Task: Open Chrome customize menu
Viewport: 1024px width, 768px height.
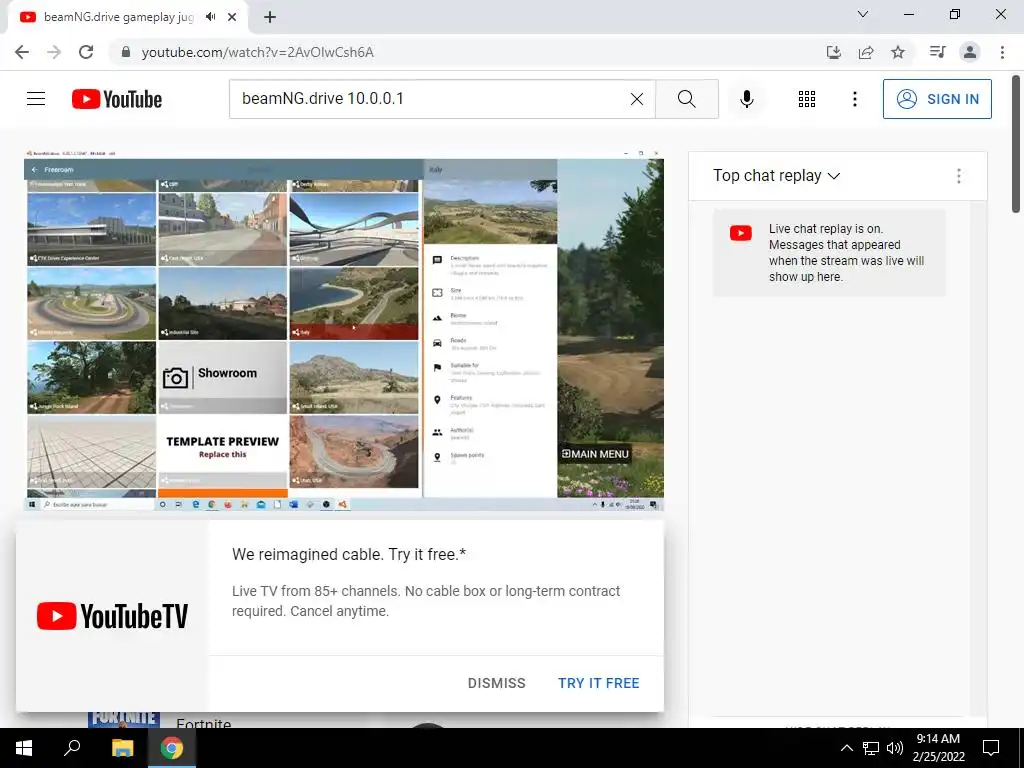Action: pyautogui.click(x=1002, y=52)
